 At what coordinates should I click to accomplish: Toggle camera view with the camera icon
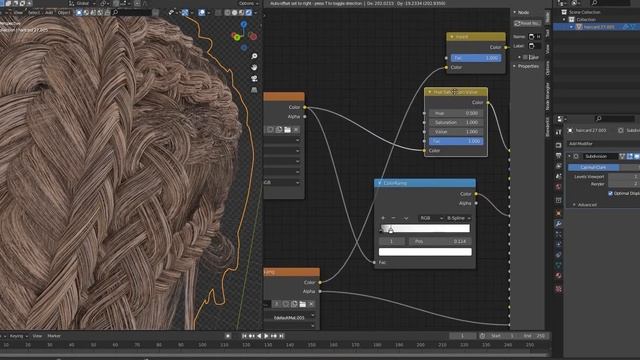[x=254, y=78]
